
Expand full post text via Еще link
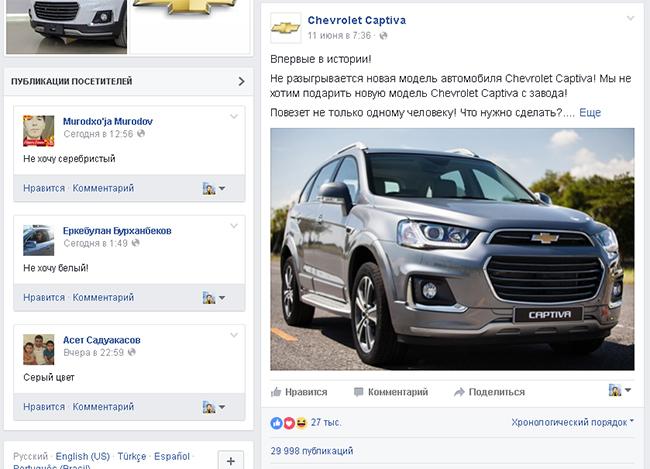[590, 112]
